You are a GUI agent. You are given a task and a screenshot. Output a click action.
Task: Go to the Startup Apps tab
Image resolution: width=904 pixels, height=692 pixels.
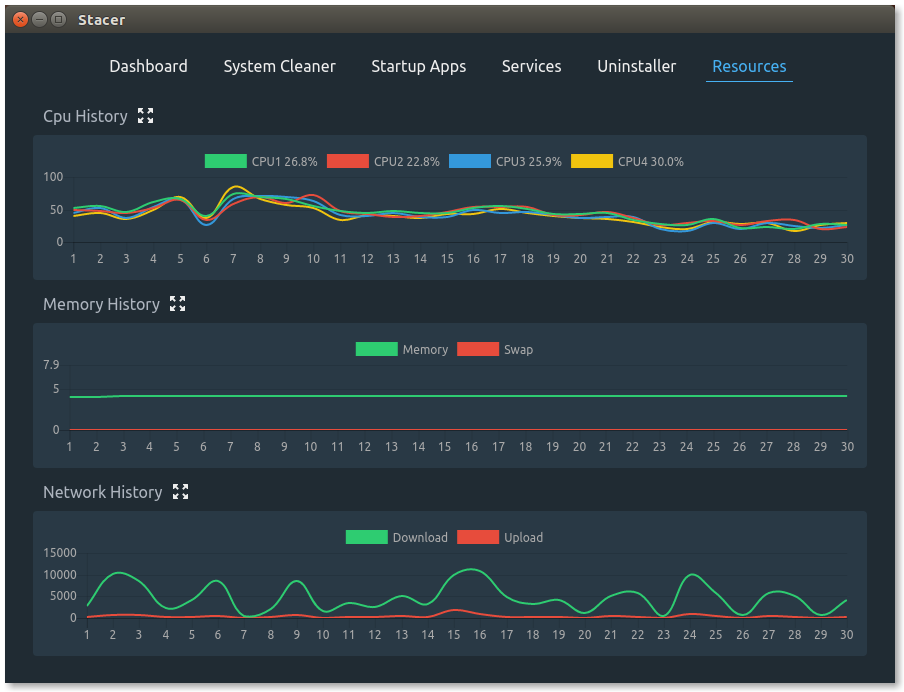pyautogui.click(x=418, y=66)
